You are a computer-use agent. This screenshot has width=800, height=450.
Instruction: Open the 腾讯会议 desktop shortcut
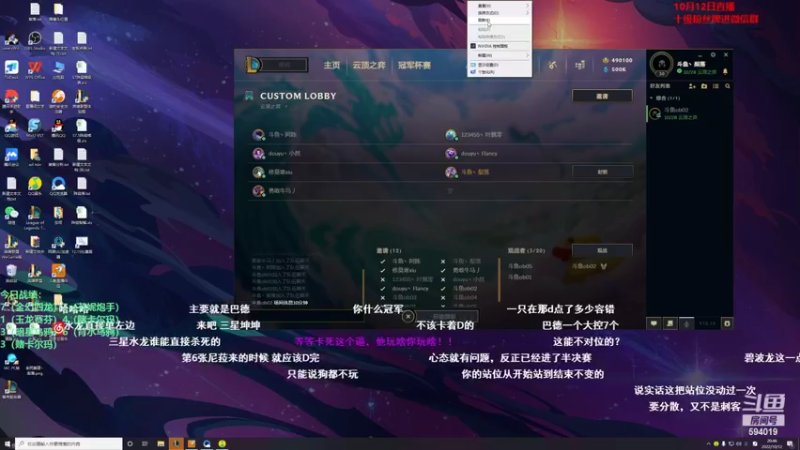click(11, 157)
